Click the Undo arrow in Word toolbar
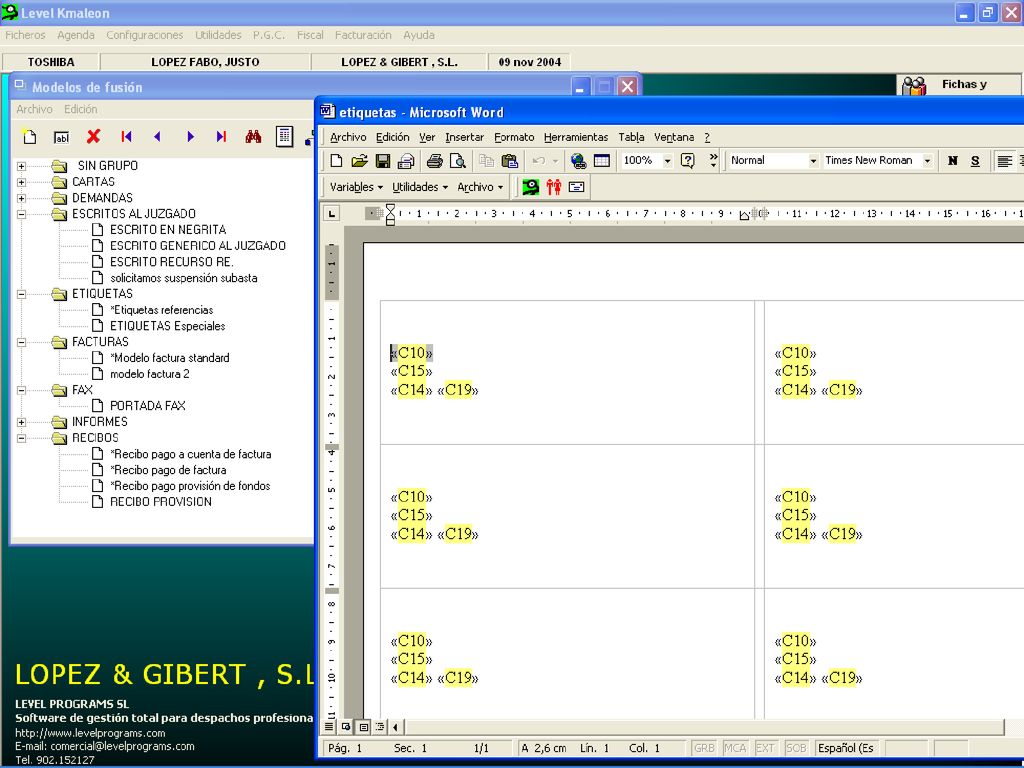 point(539,161)
